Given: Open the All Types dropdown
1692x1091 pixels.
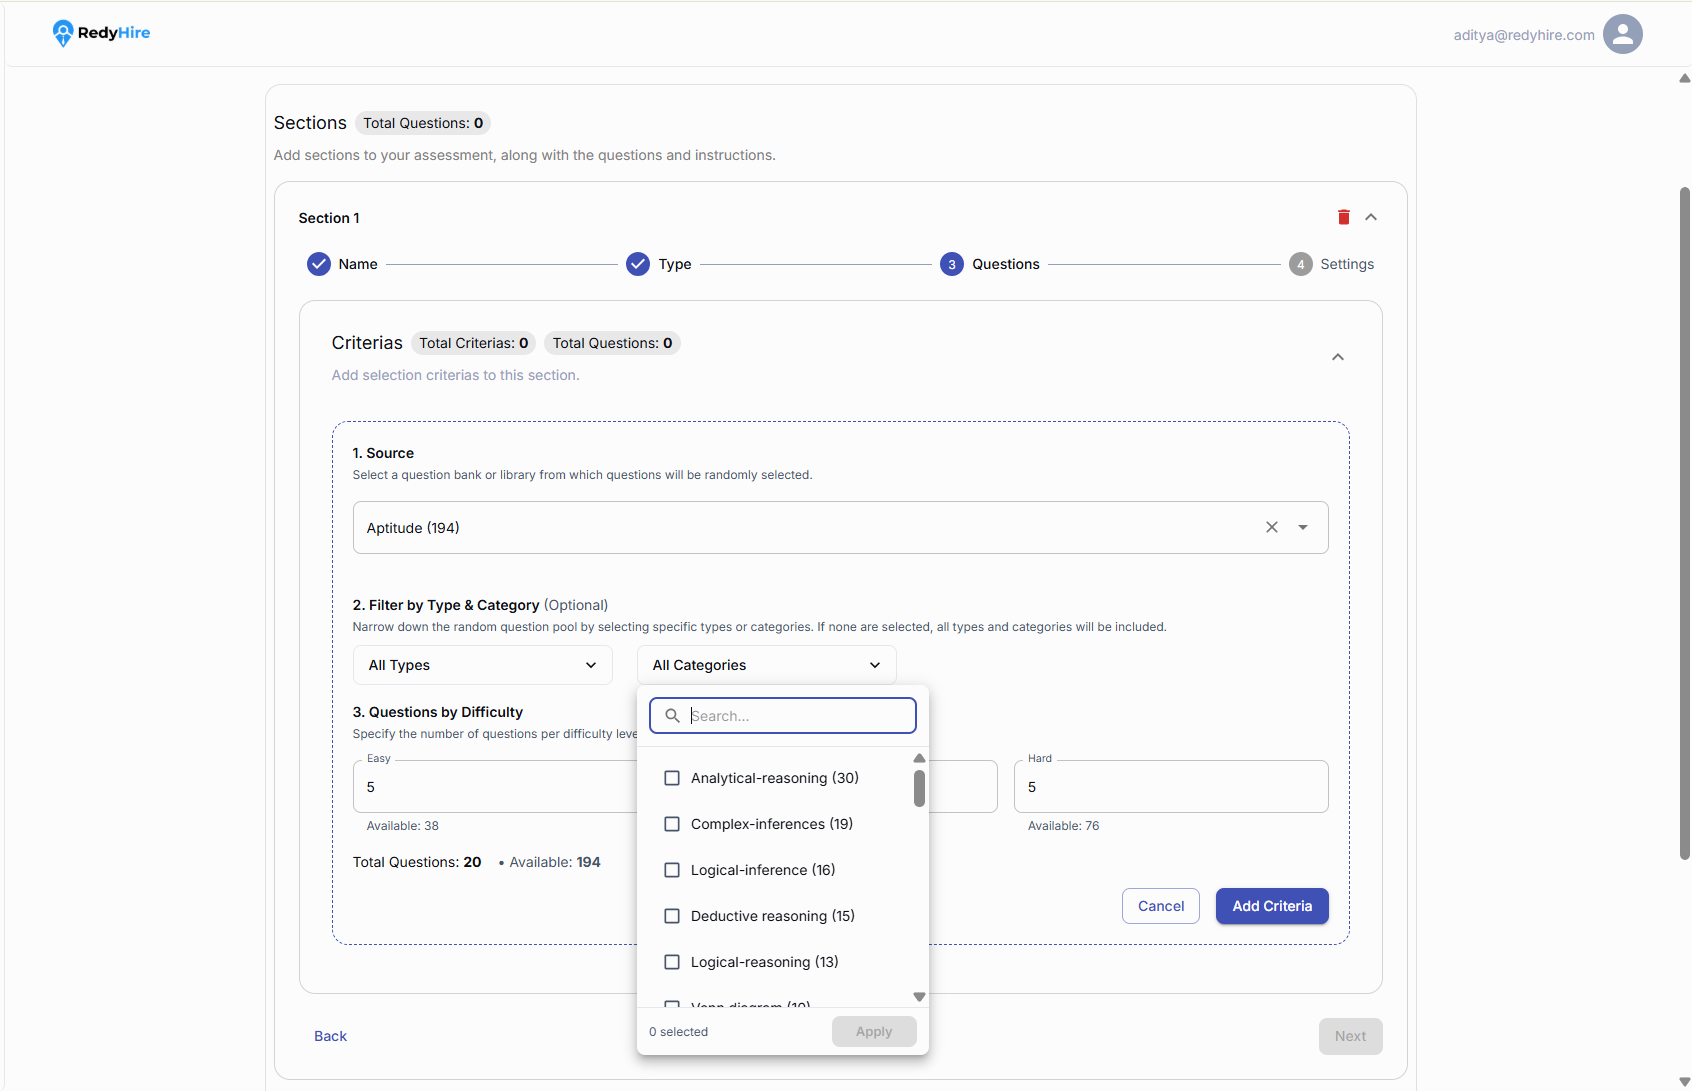Looking at the screenshot, I should 482,665.
